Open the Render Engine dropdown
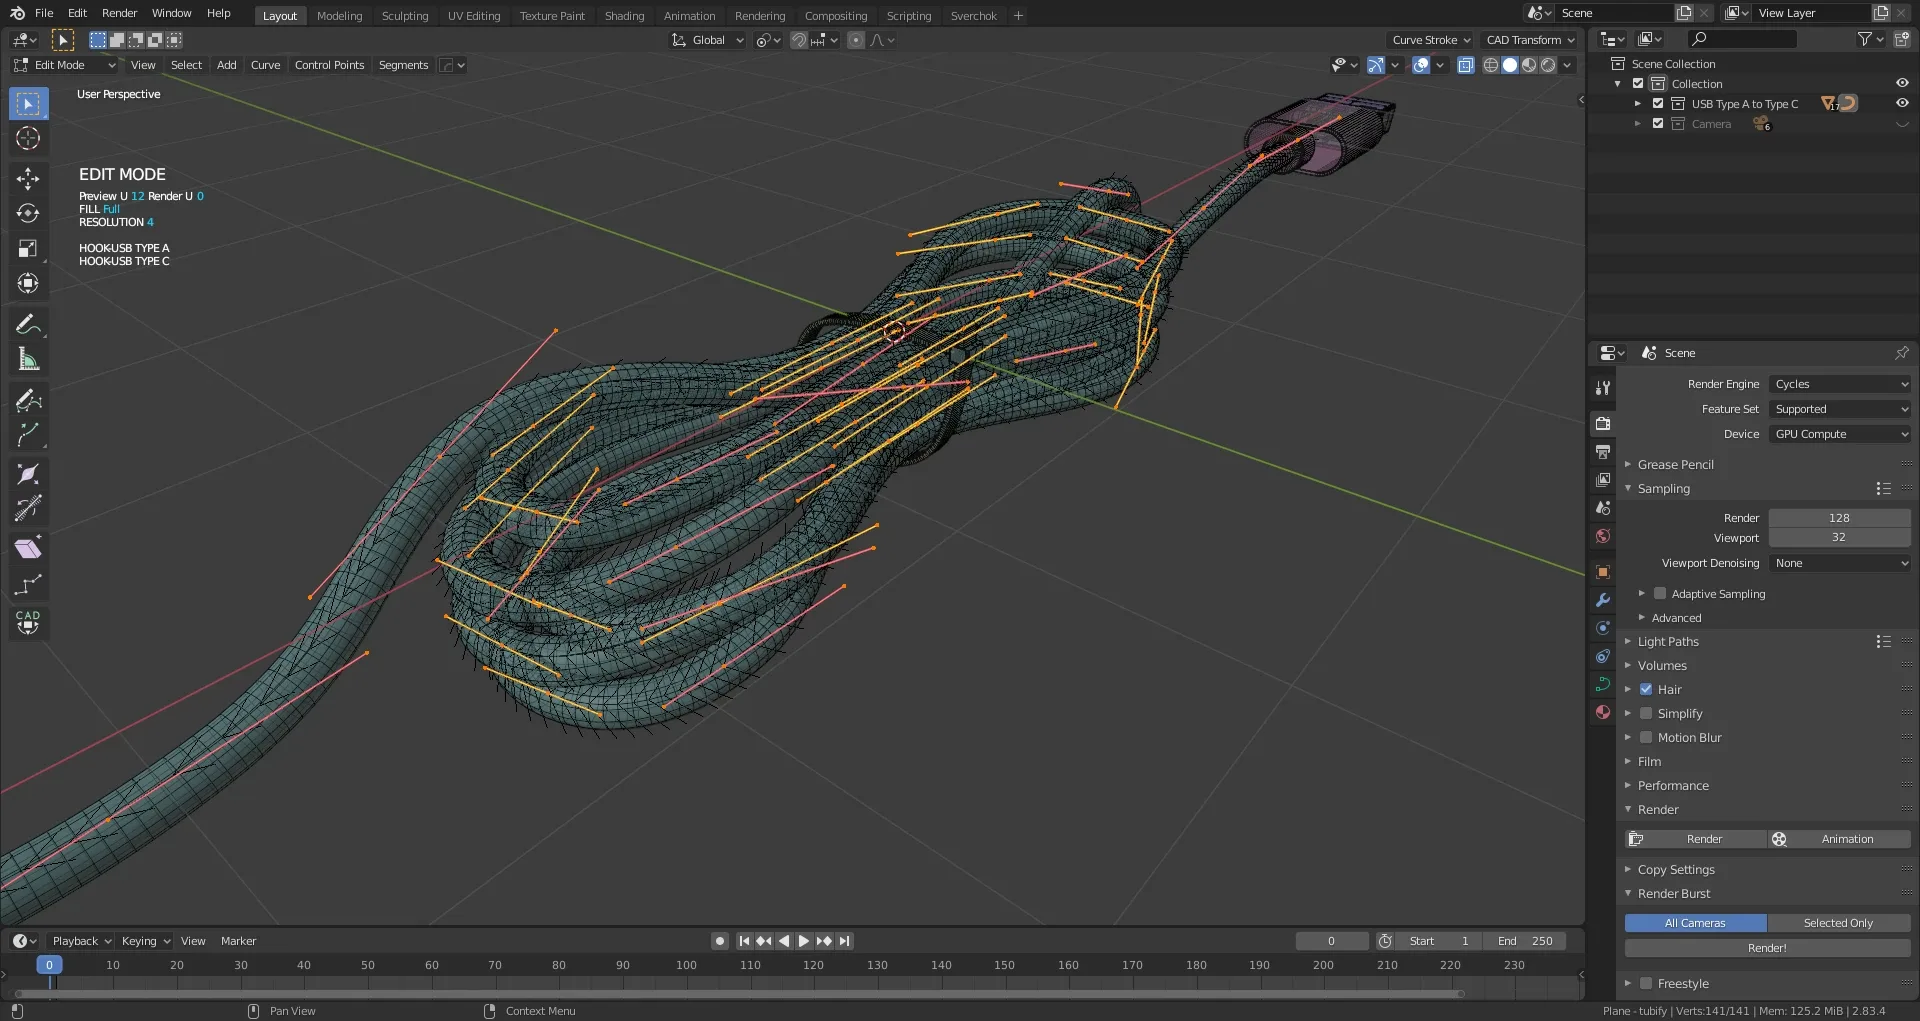 click(x=1839, y=384)
